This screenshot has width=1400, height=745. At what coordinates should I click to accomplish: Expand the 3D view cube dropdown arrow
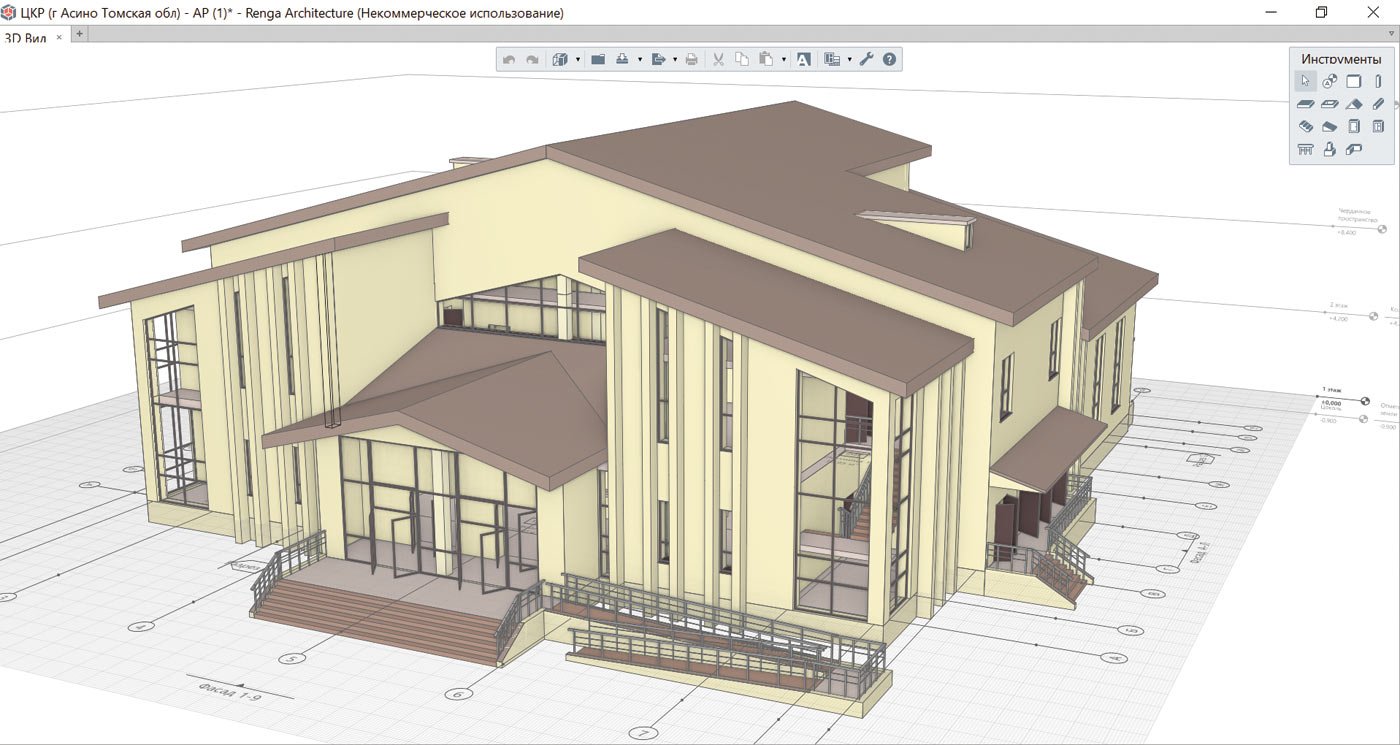coord(578,60)
